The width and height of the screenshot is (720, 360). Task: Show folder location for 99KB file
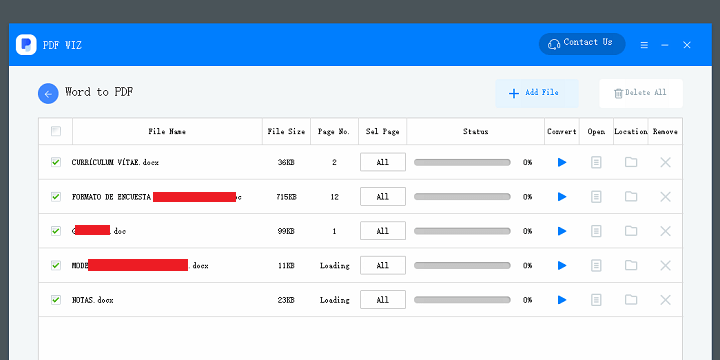pyautogui.click(x=631, y=231)
